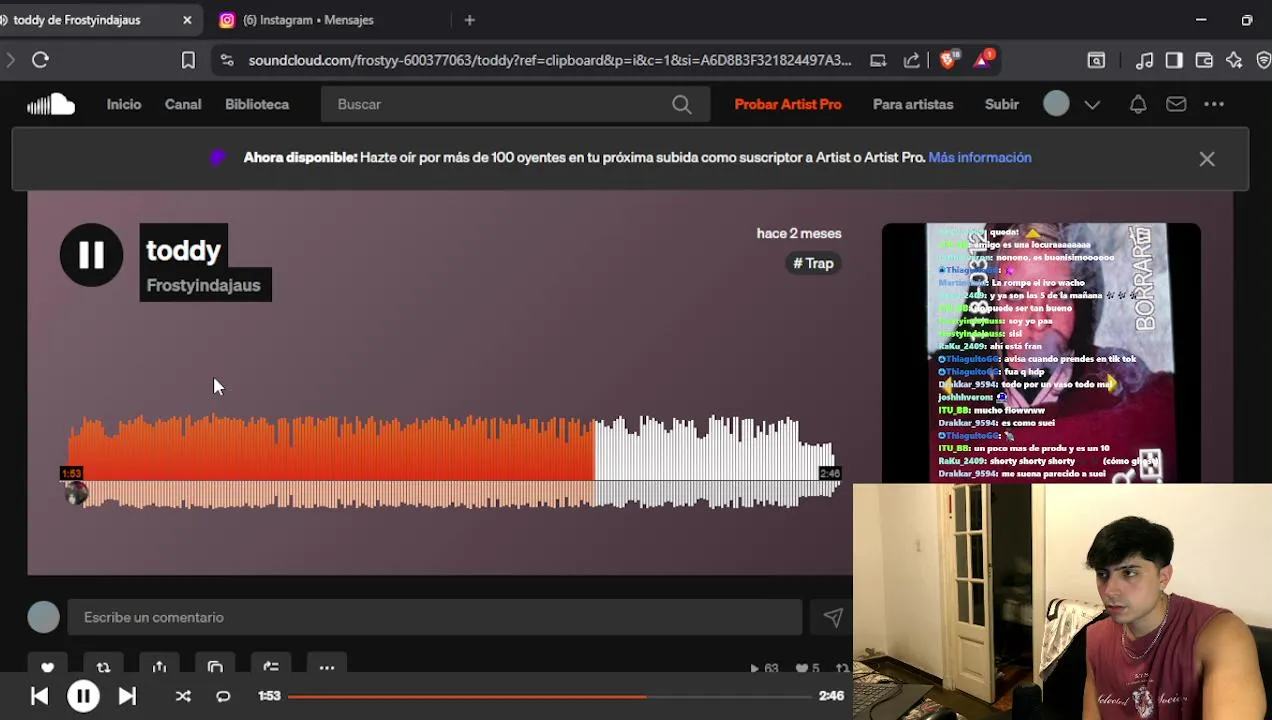Click the Escribe un comentario field
This screenshot has width=1272, height=720.
point(435,617)
